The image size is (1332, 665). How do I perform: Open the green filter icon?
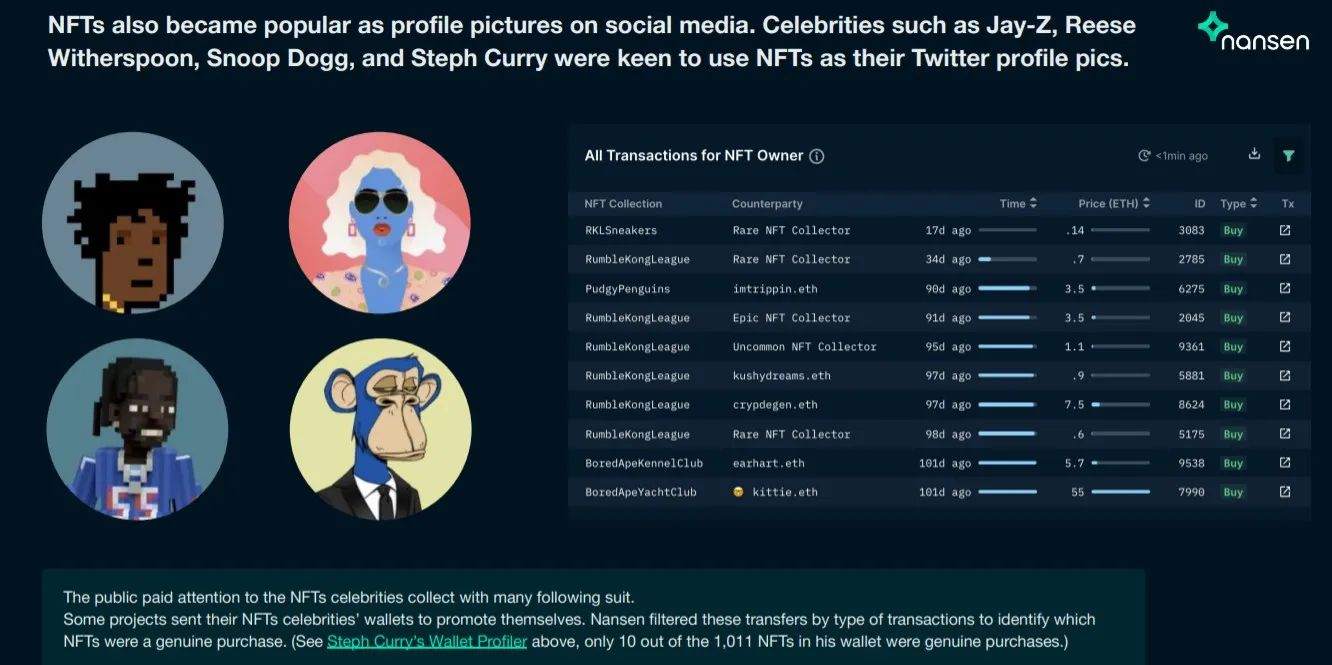click(x=1288, y=155)
